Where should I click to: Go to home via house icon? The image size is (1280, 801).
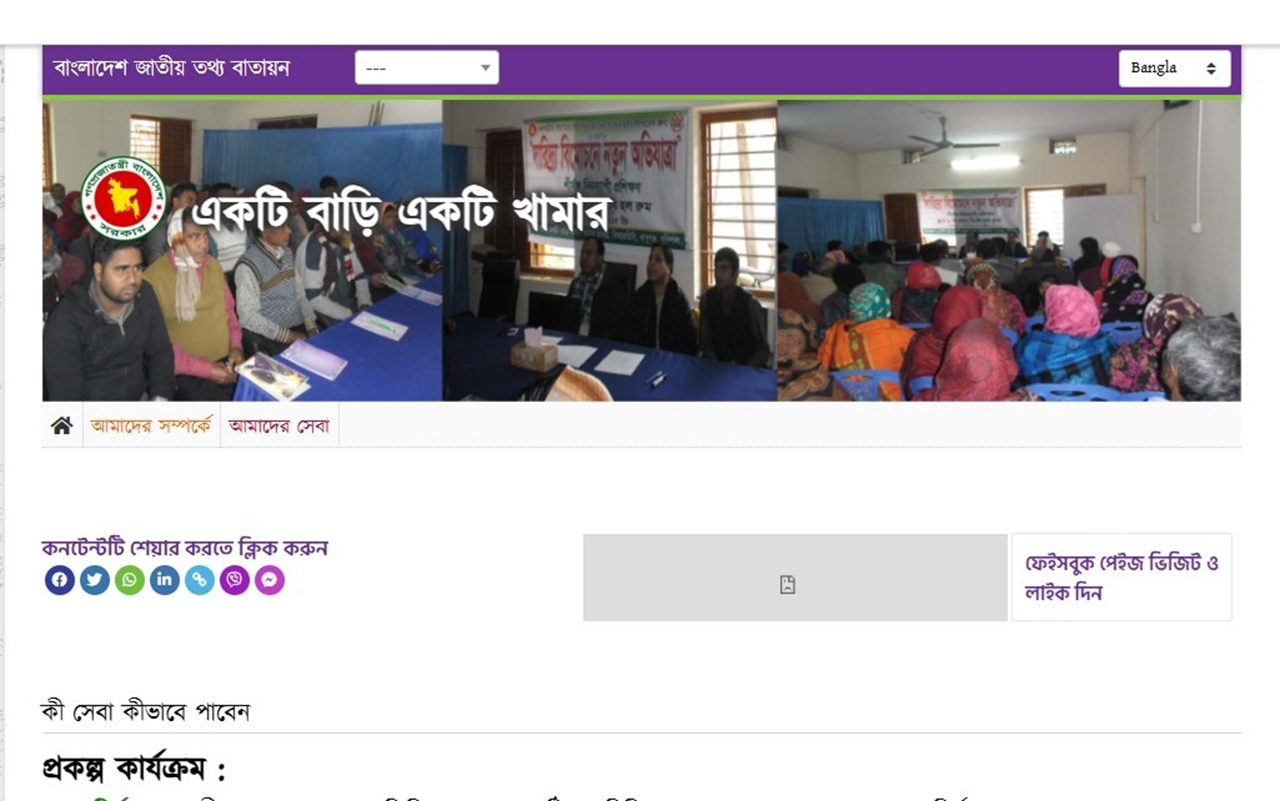(62, 426)
